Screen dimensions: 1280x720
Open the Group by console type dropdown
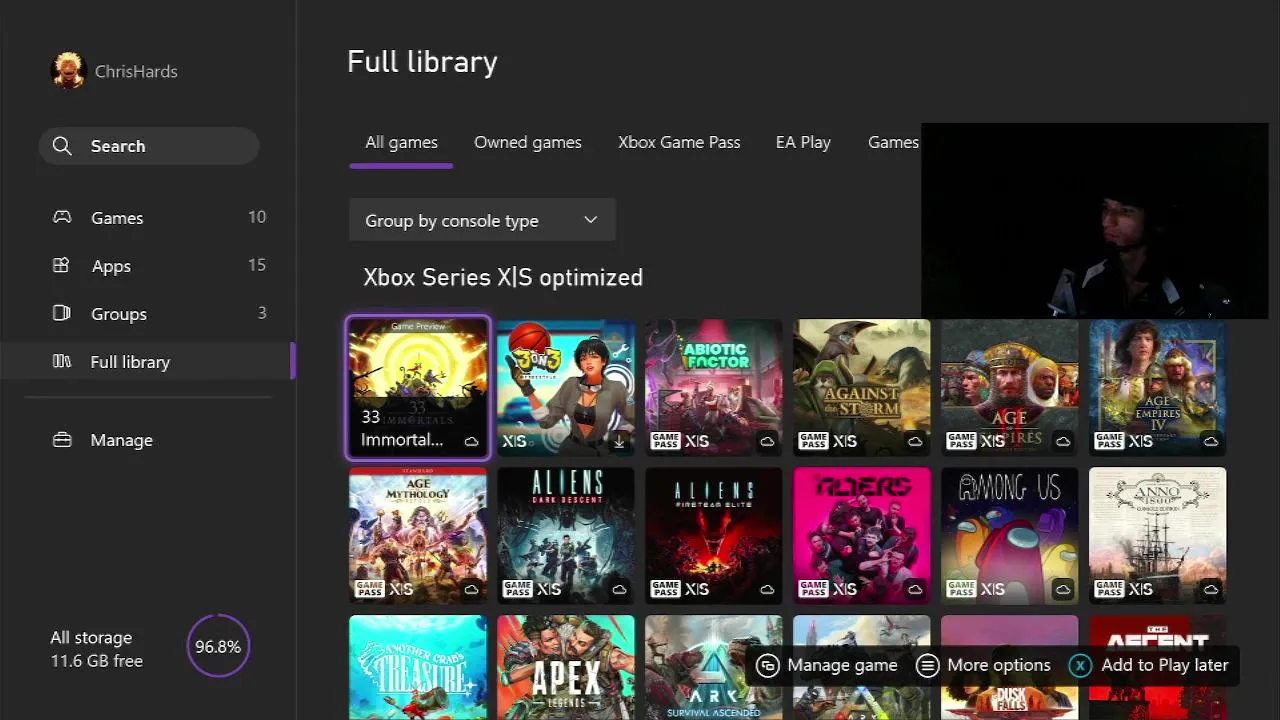pyautogui.click(x=482, y=220)
